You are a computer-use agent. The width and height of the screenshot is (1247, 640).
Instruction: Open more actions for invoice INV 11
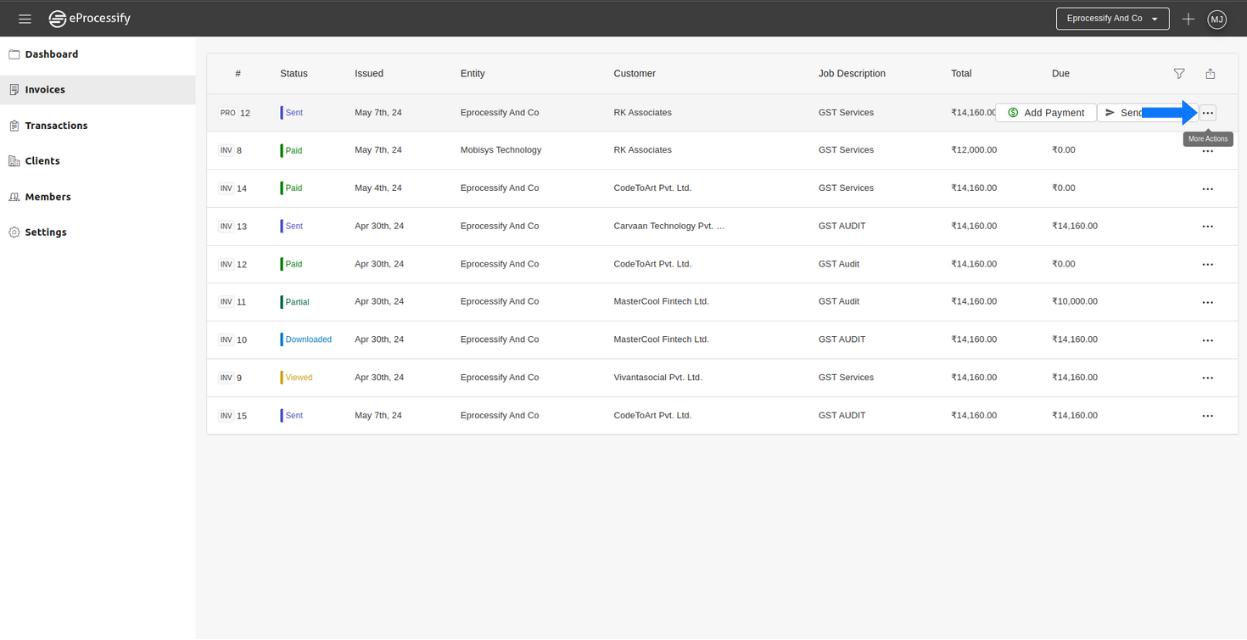[1208, 302]
